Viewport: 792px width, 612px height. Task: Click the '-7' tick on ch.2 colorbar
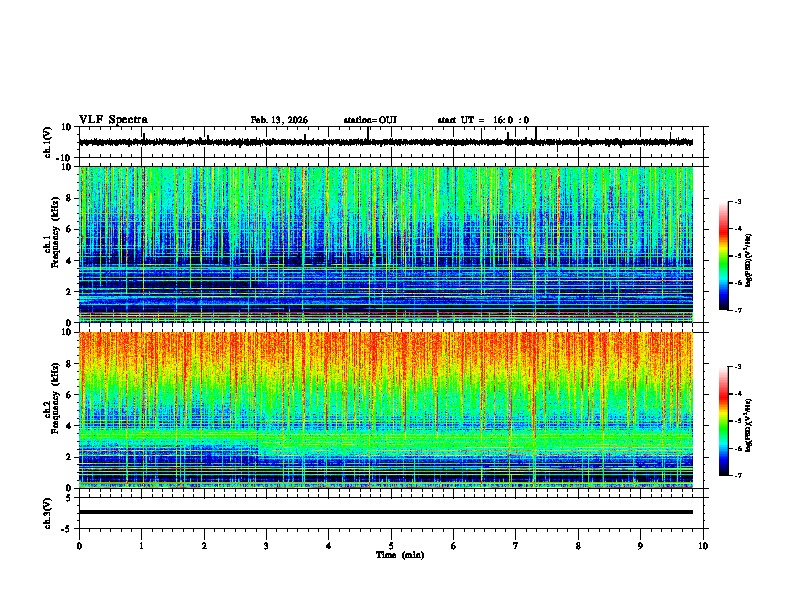coord(737,475)
